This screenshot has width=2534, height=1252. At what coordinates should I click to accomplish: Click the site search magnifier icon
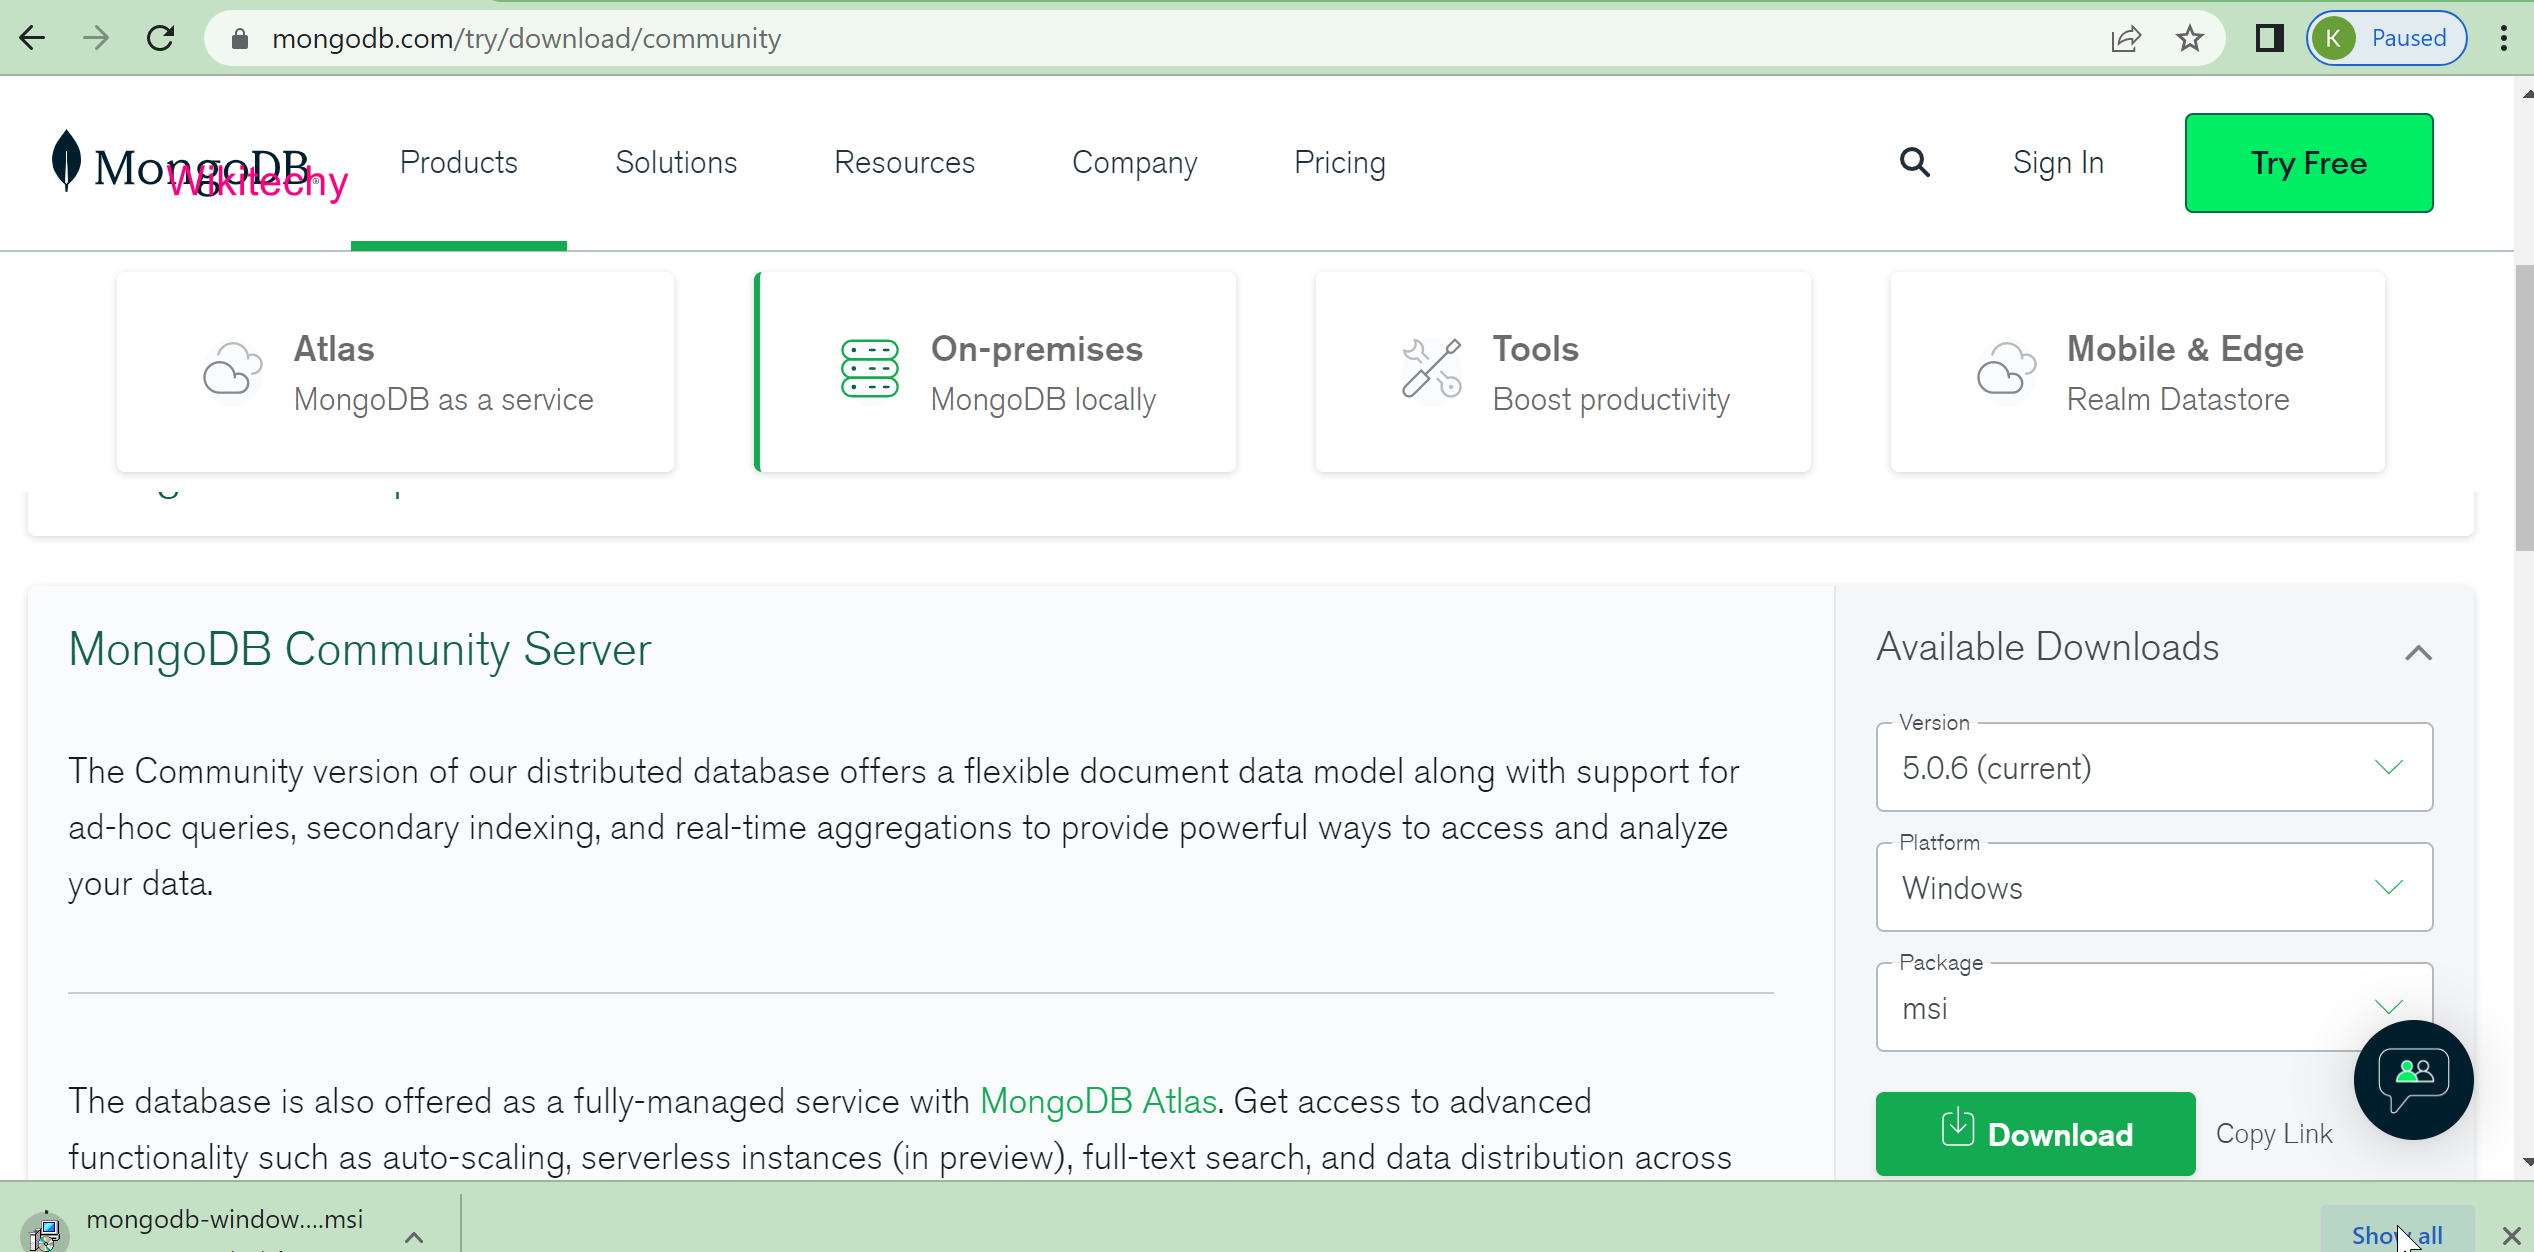[x=1914, y=162]
